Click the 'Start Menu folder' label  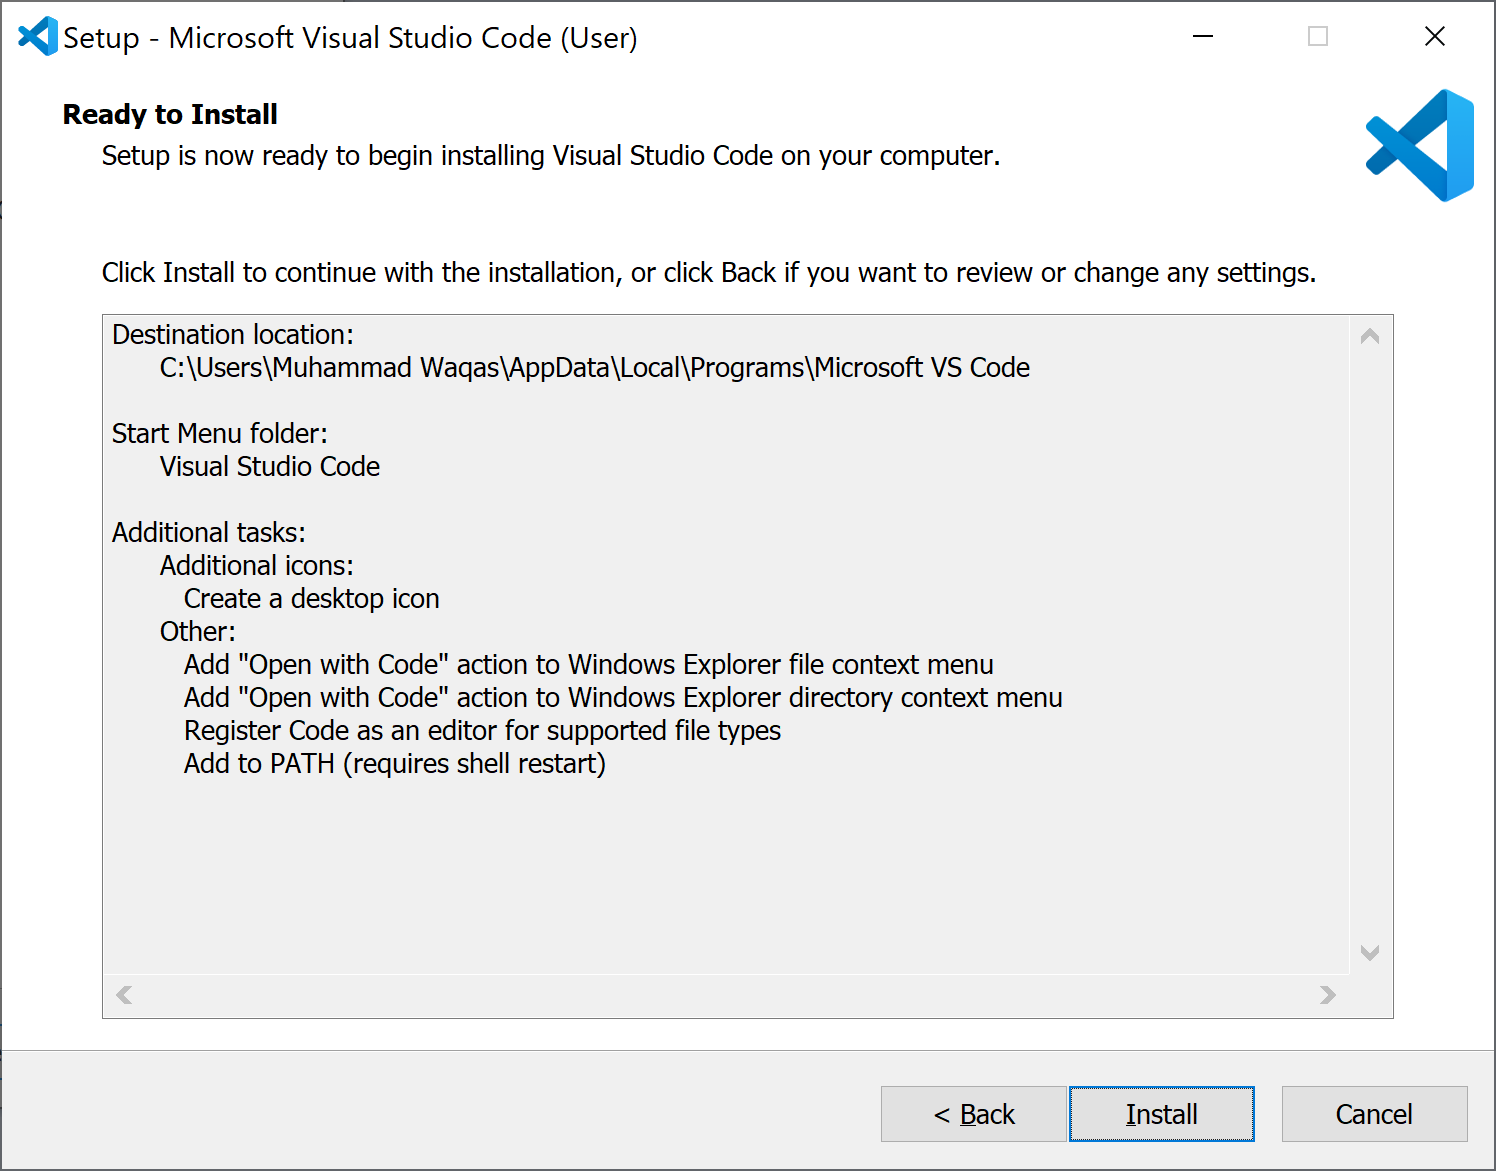pyautogui.click(x=220, y=434)
